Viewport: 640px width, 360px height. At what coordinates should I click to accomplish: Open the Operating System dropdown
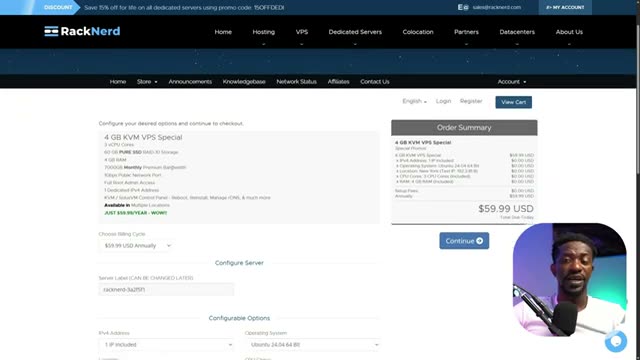[x=312, y=345]
